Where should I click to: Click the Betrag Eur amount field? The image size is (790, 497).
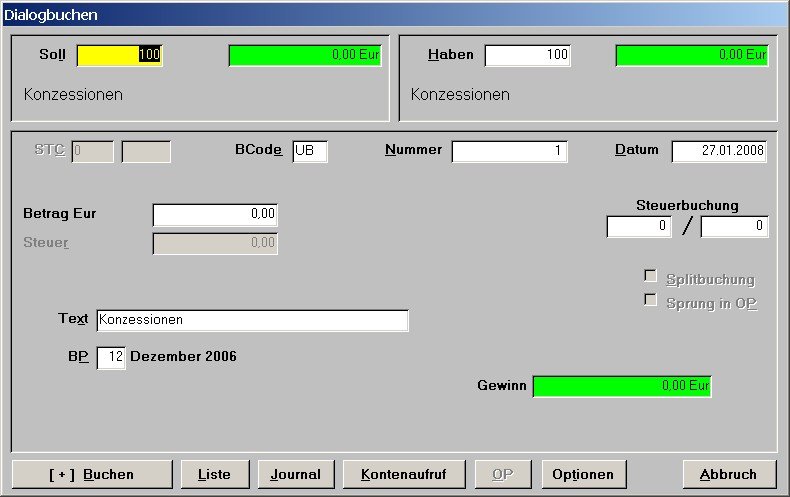coord(215,215)
